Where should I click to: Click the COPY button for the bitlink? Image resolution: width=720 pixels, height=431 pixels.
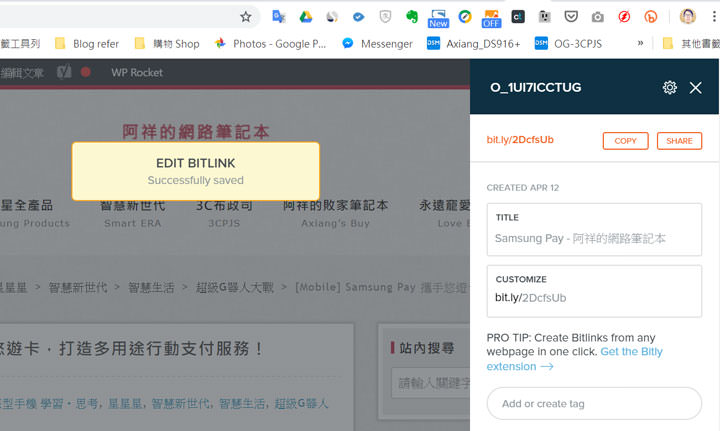[x=625, y=141]
